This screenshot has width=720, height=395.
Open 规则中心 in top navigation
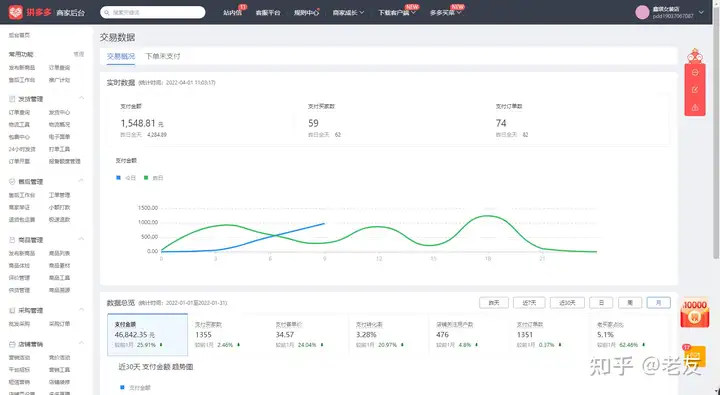[306, 12]
